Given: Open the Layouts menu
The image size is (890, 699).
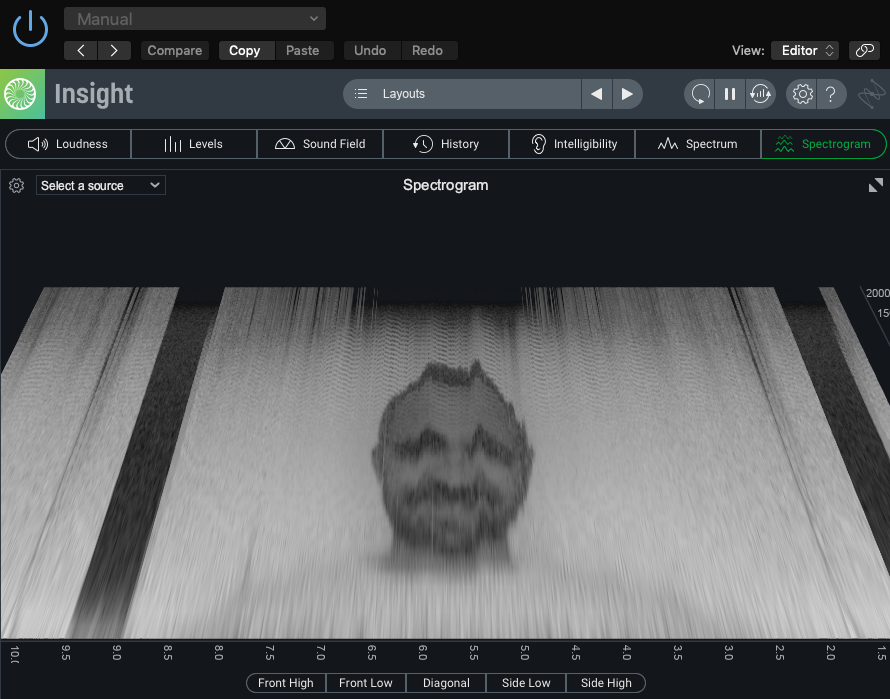Looking at the screenshot, I should pos(462,94).
